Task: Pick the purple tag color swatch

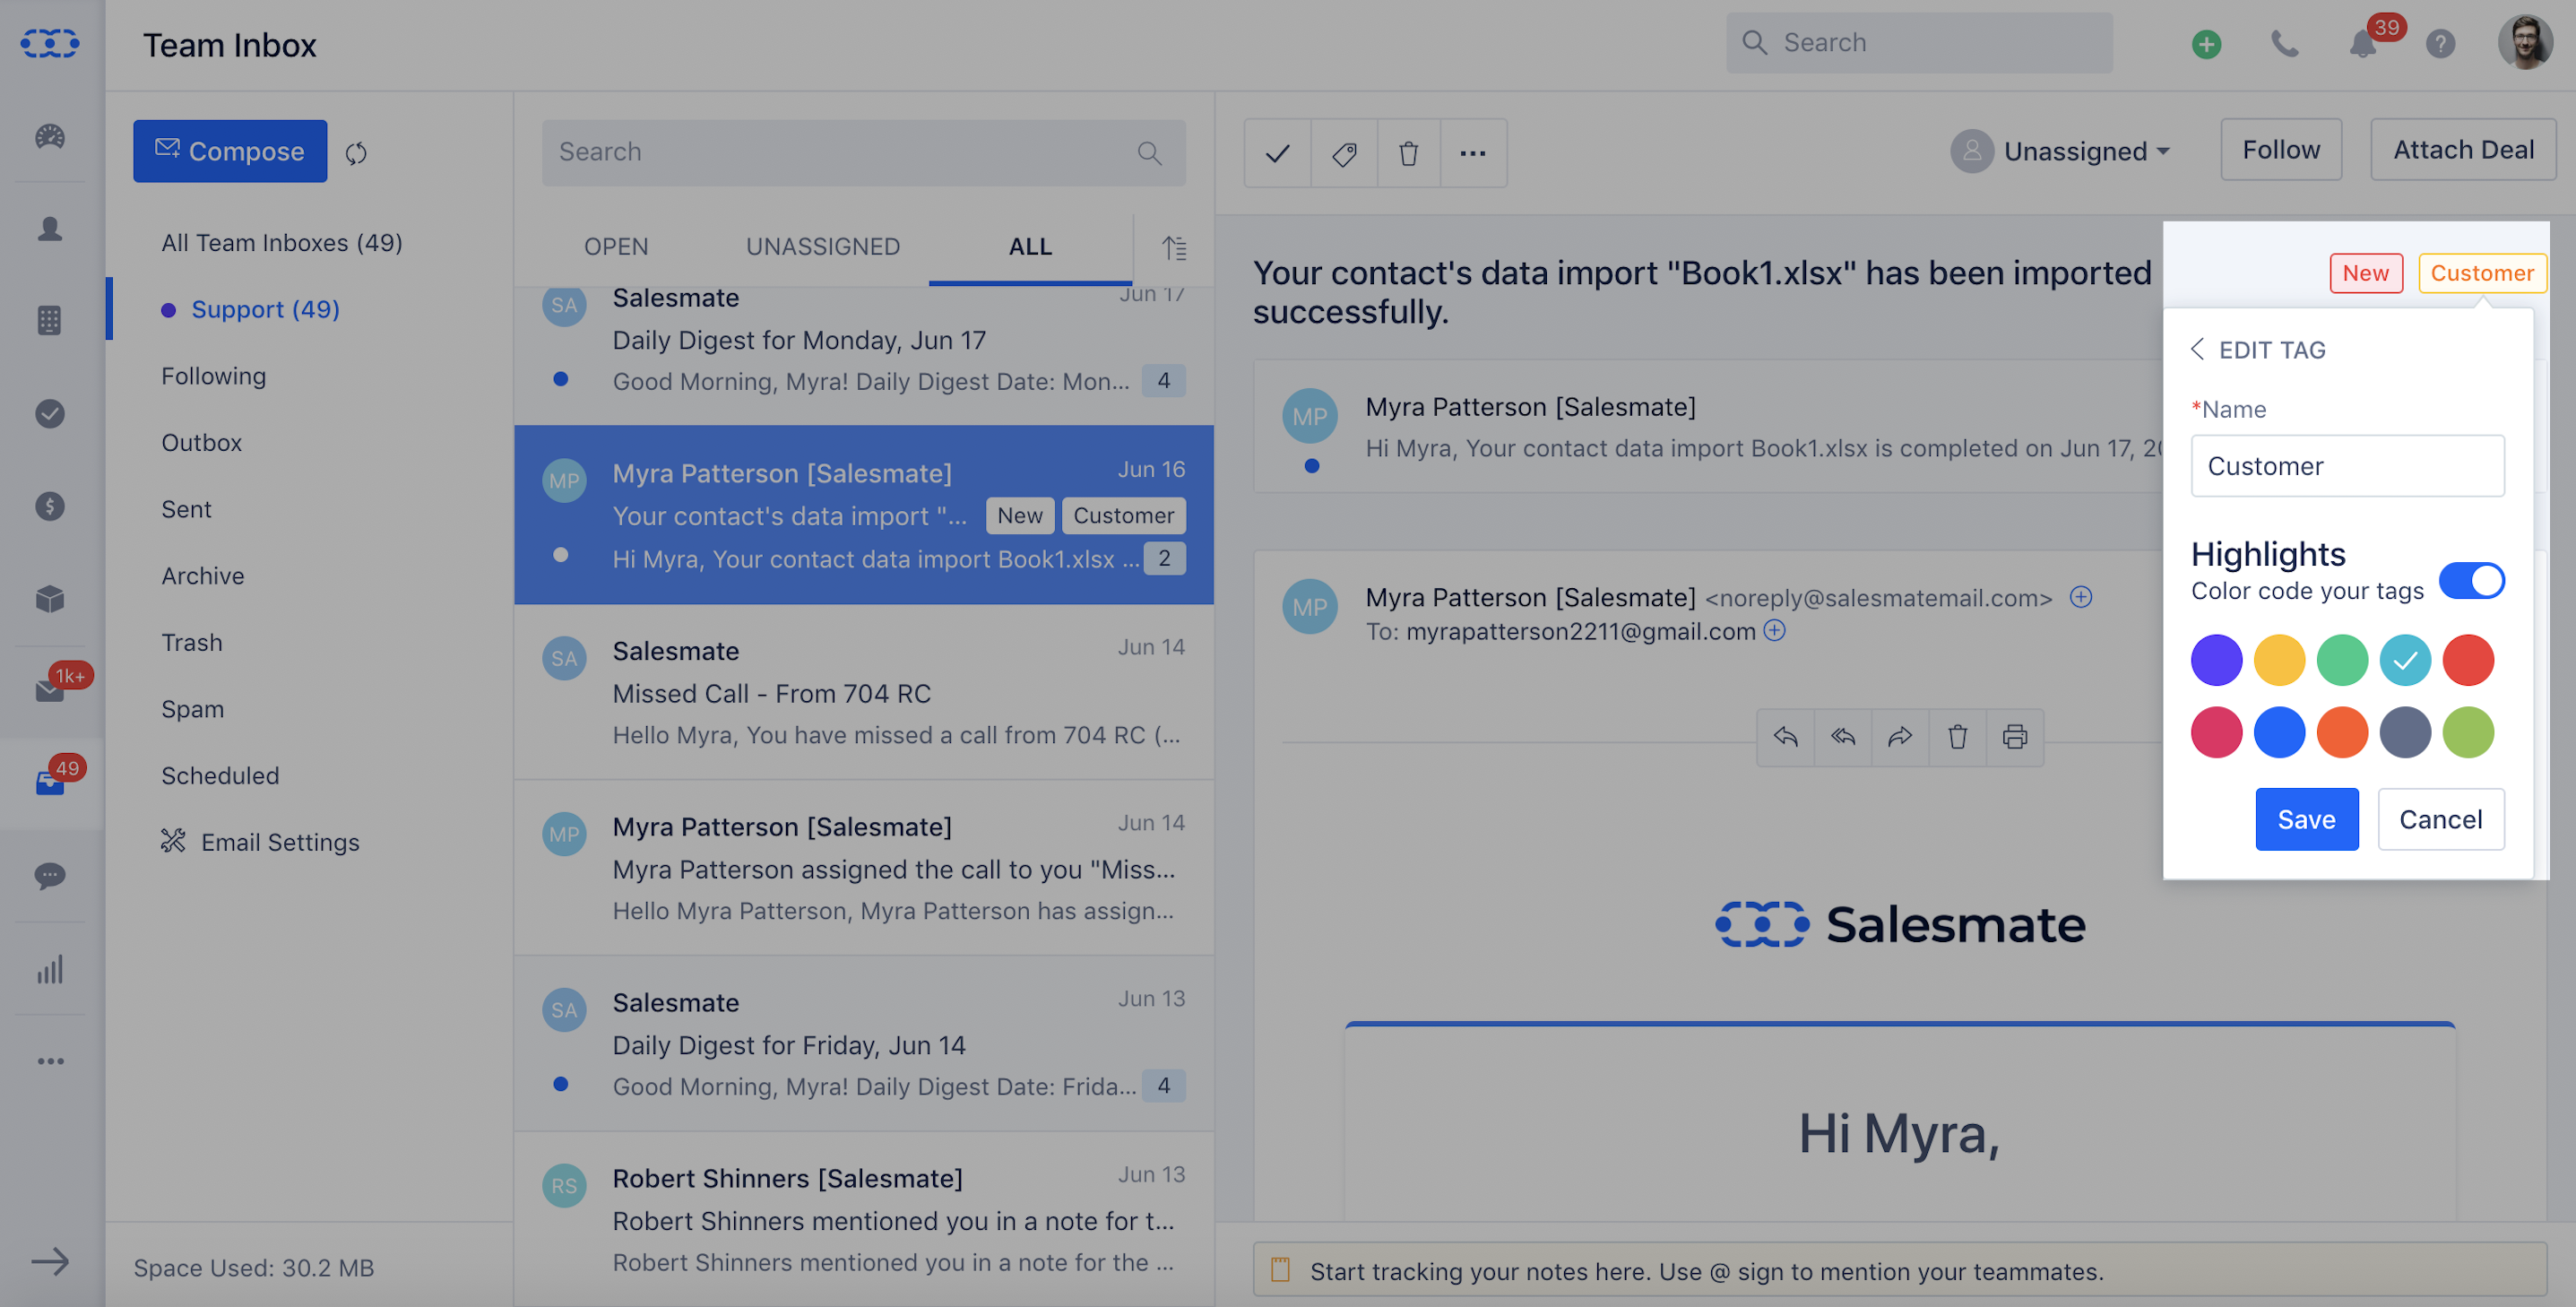Action: (x=2216, y=660)
